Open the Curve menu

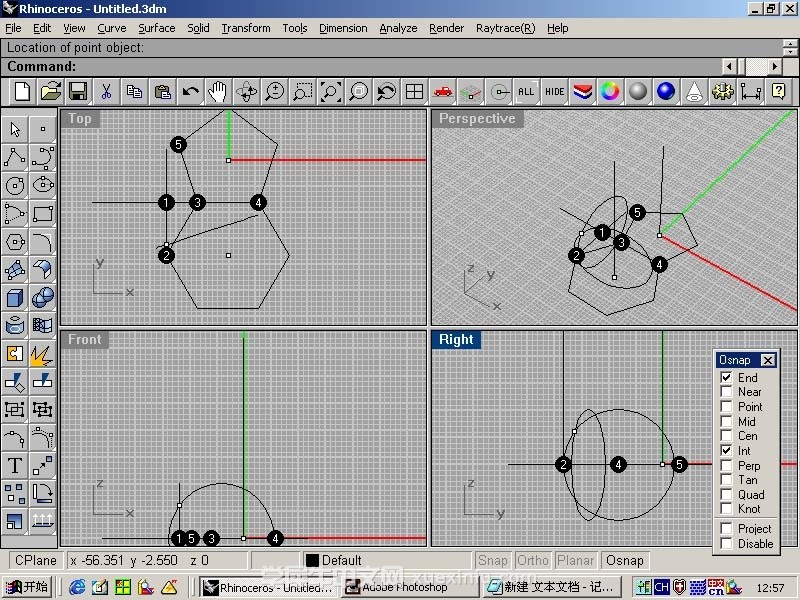[x=112, y=28]
